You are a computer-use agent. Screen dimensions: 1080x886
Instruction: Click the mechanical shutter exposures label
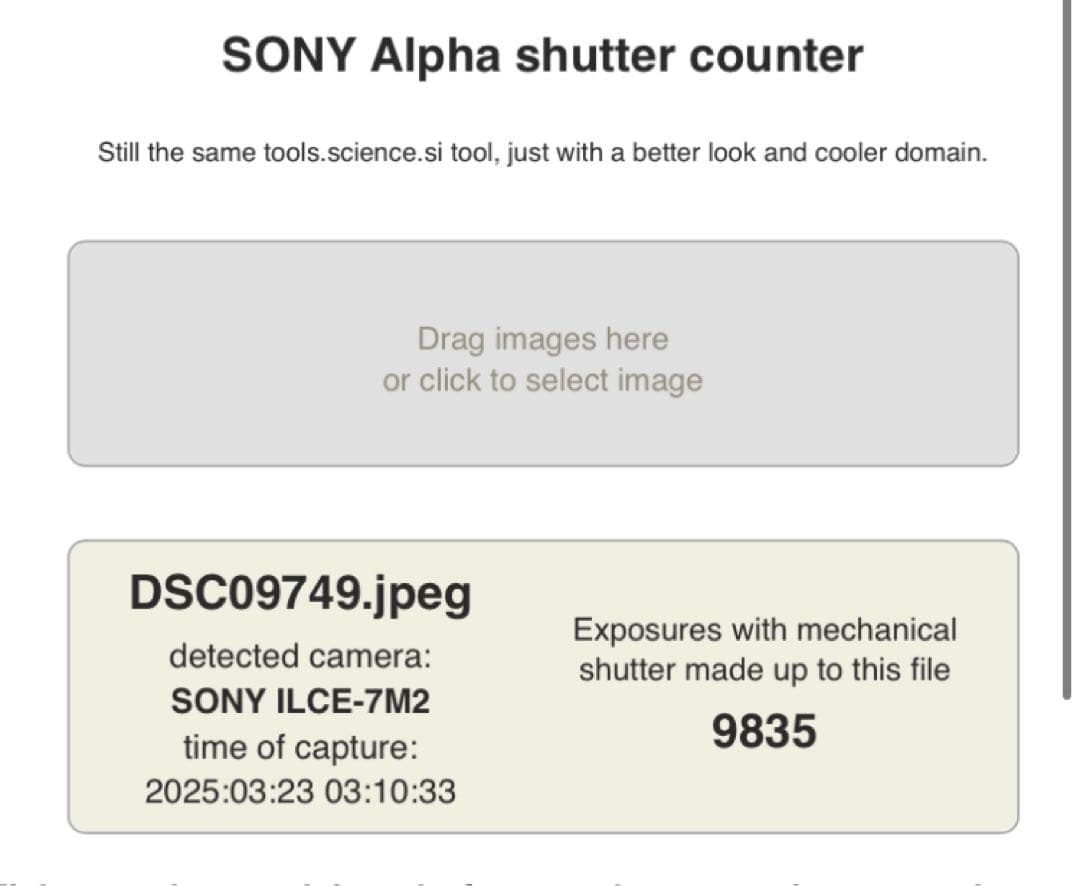tap(765, 650)
